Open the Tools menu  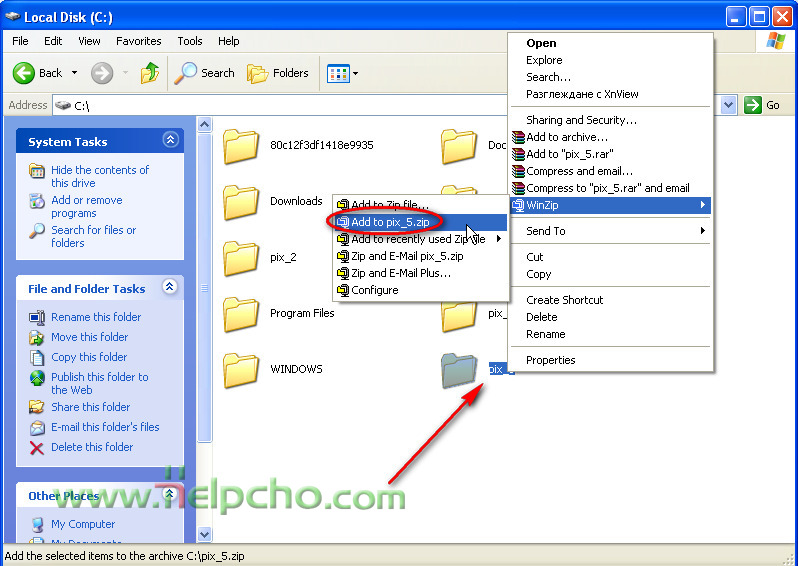(x=190, y=41)
